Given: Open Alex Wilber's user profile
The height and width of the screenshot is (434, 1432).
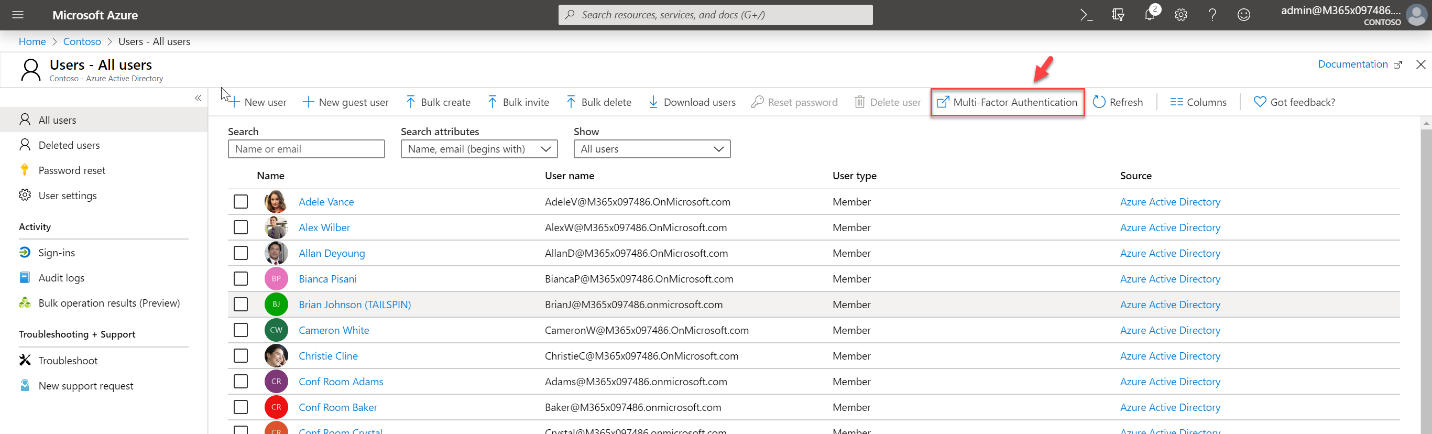Looking at the screenshot, I should pos(324,227).
